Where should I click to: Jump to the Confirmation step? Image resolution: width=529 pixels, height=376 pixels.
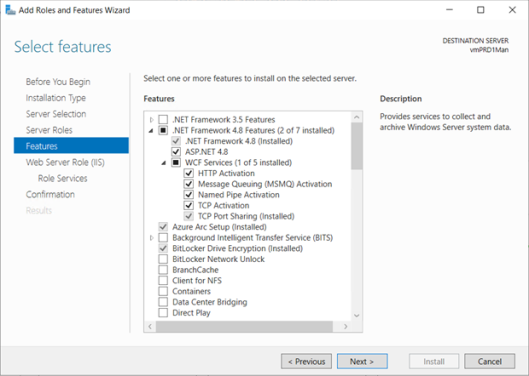click(50, 194)
